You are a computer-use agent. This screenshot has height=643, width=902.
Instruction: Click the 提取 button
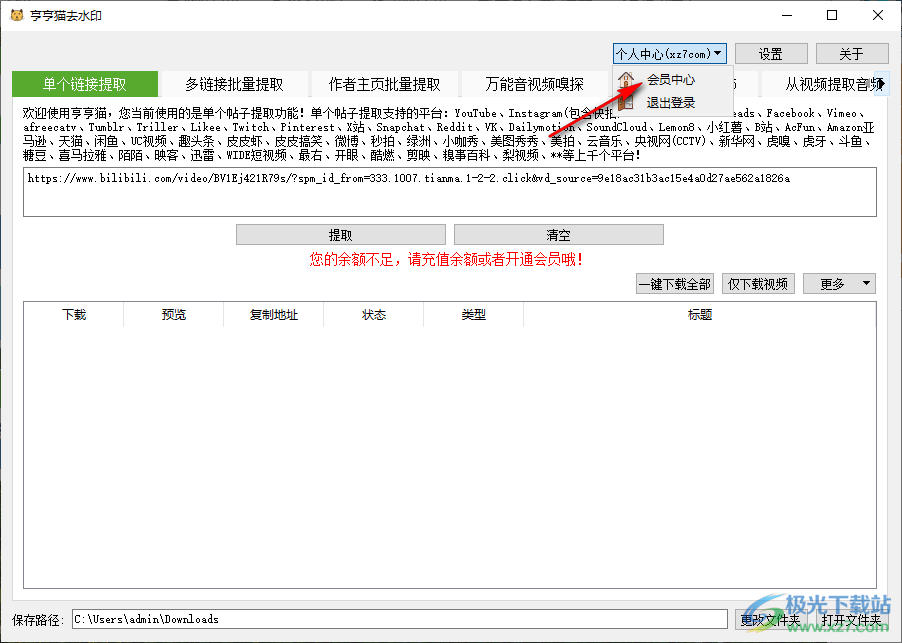340,235
